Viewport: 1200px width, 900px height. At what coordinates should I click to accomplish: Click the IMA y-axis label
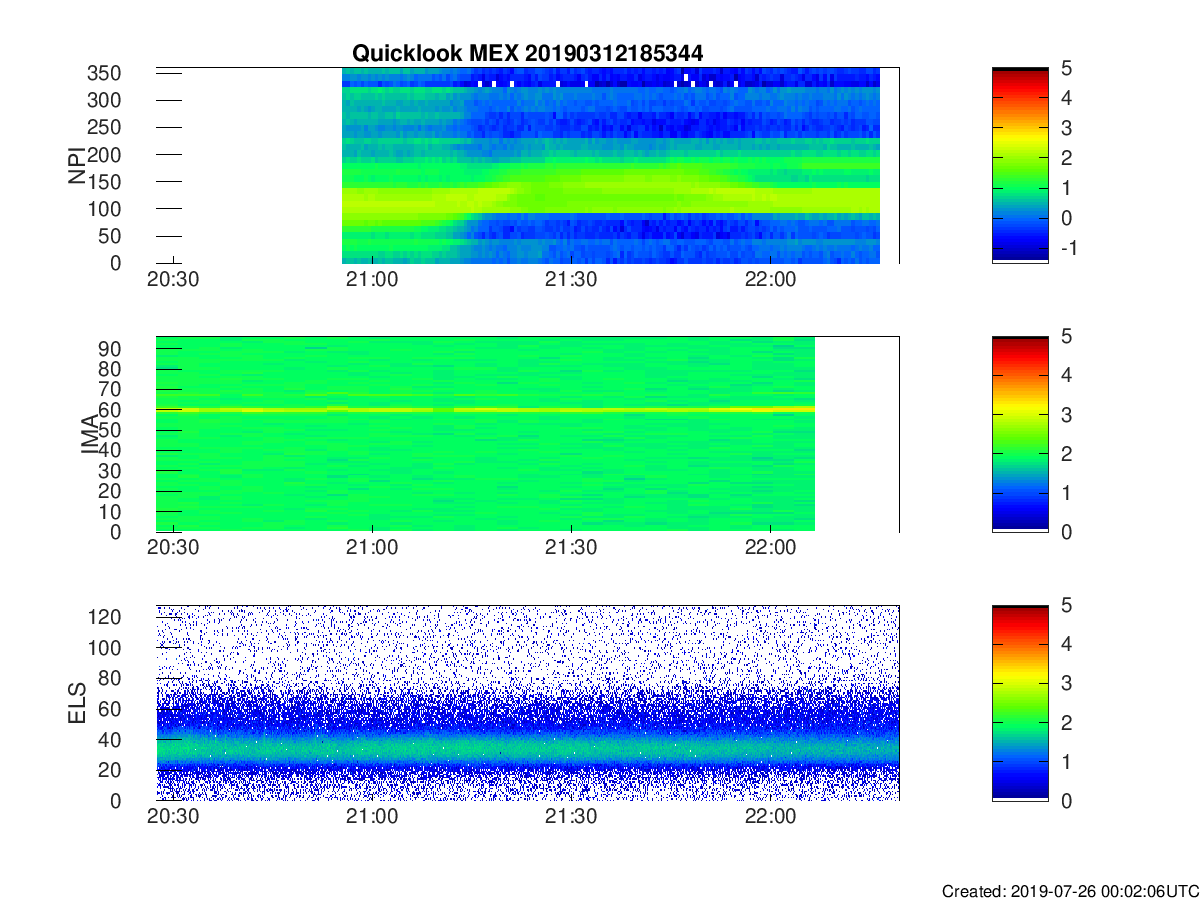[90, 434]
